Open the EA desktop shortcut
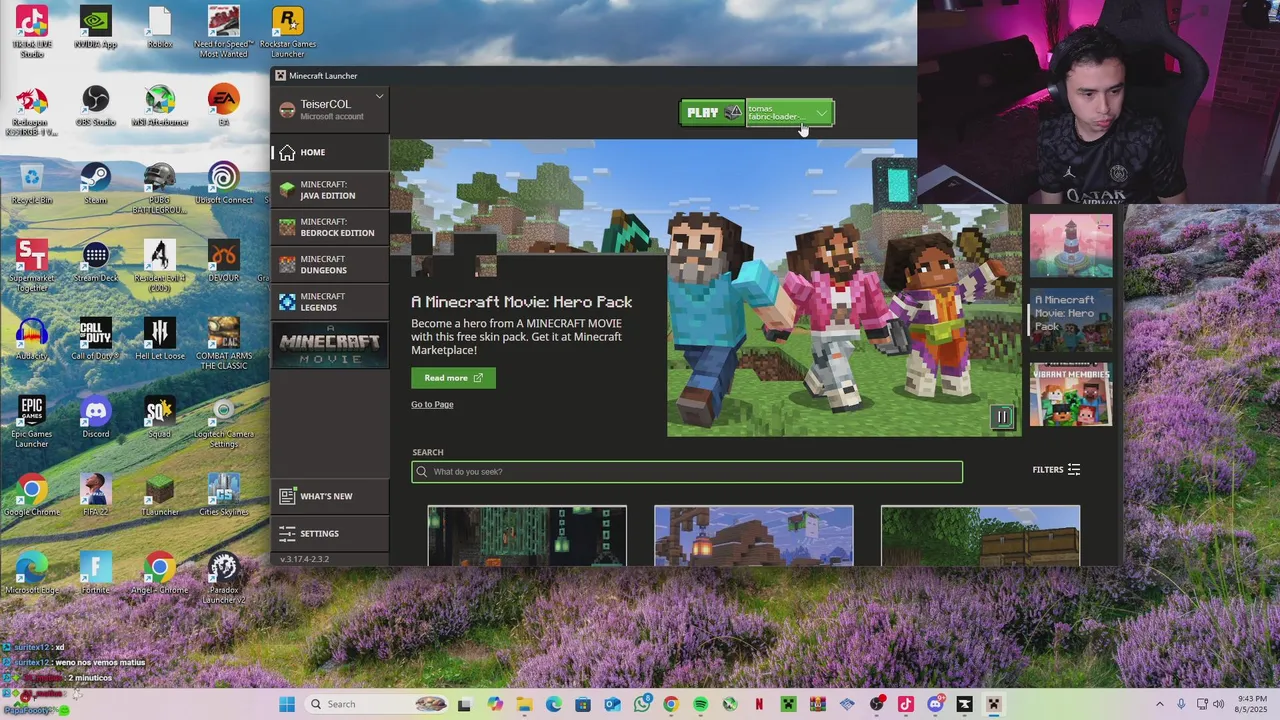 click(224, 106)
